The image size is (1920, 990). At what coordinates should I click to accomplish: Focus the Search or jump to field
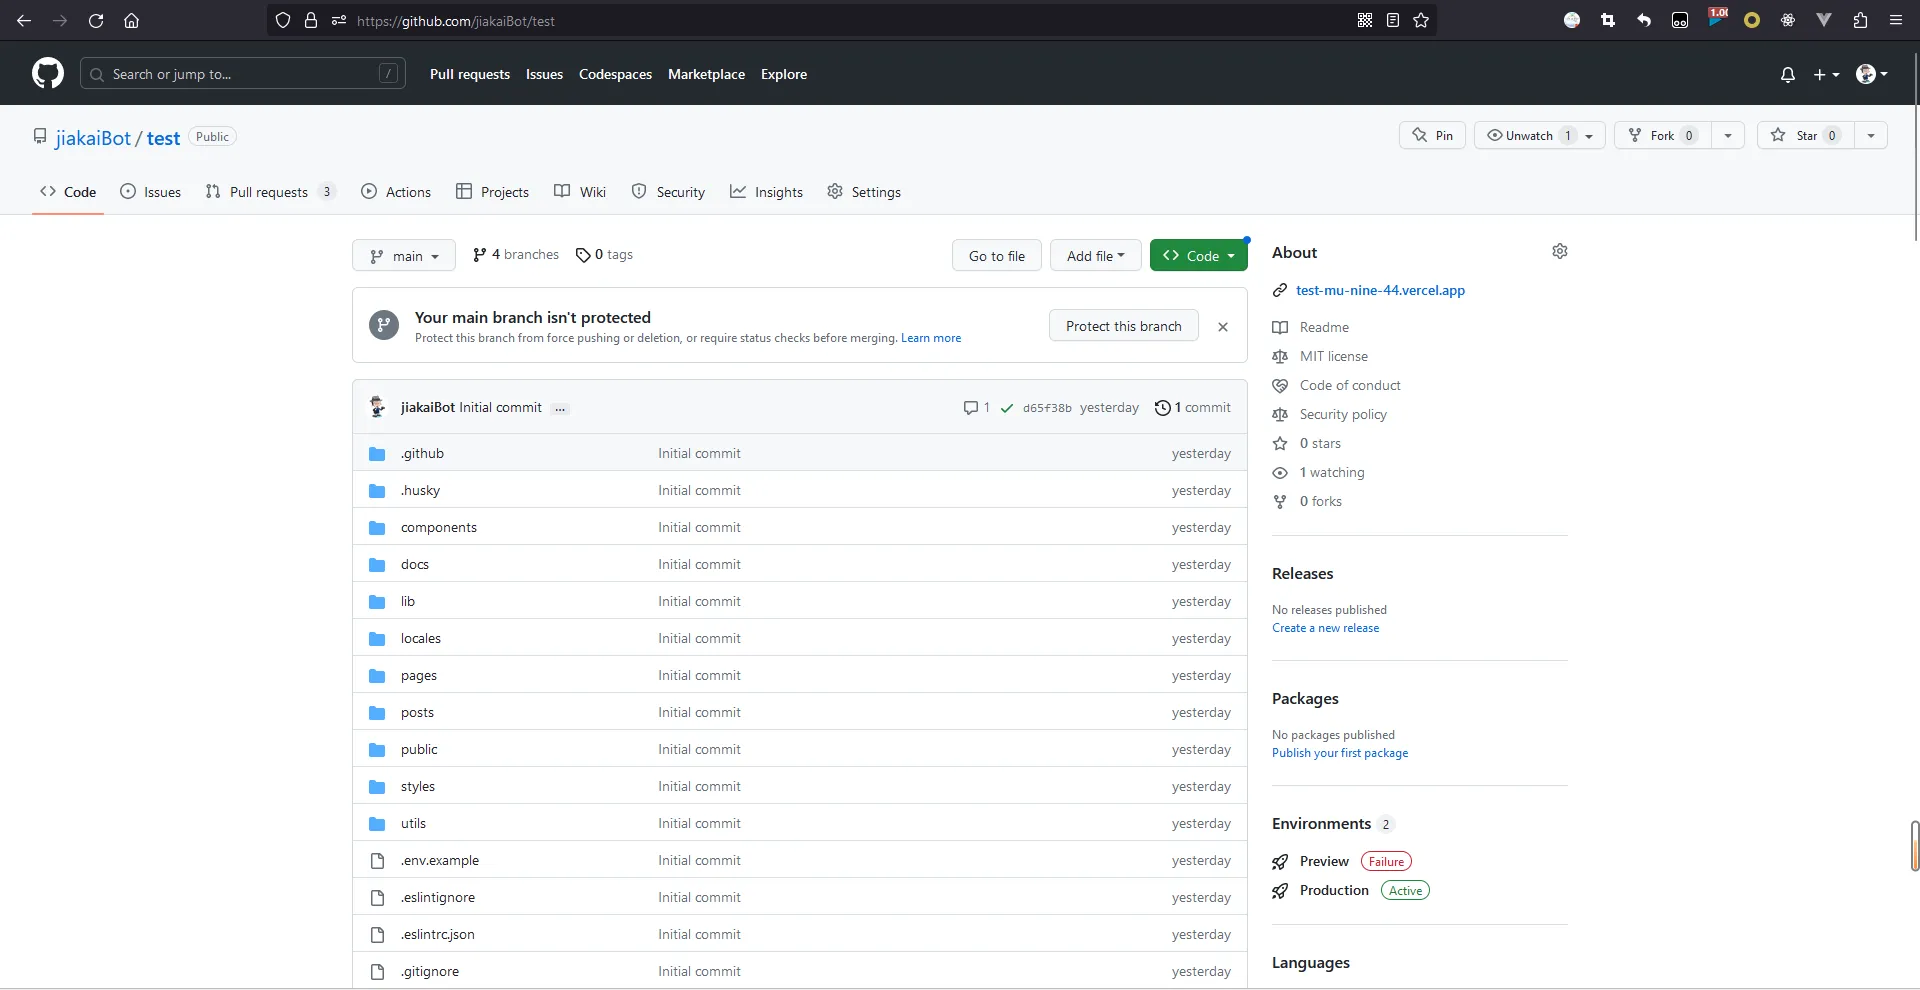pos(243,74)
